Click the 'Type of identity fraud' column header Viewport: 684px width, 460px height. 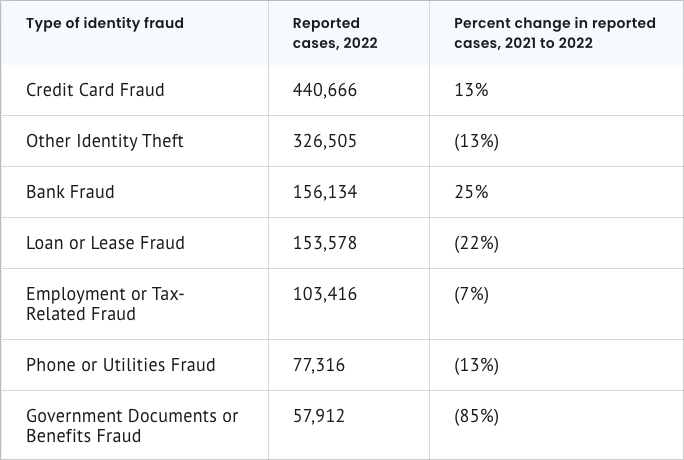105,23
